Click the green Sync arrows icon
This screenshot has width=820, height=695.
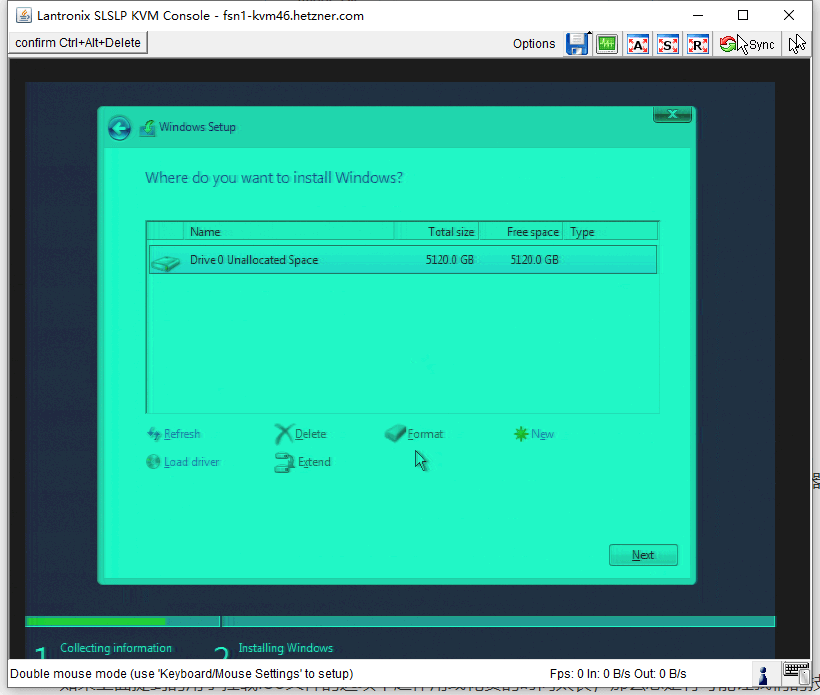point(730,43)
